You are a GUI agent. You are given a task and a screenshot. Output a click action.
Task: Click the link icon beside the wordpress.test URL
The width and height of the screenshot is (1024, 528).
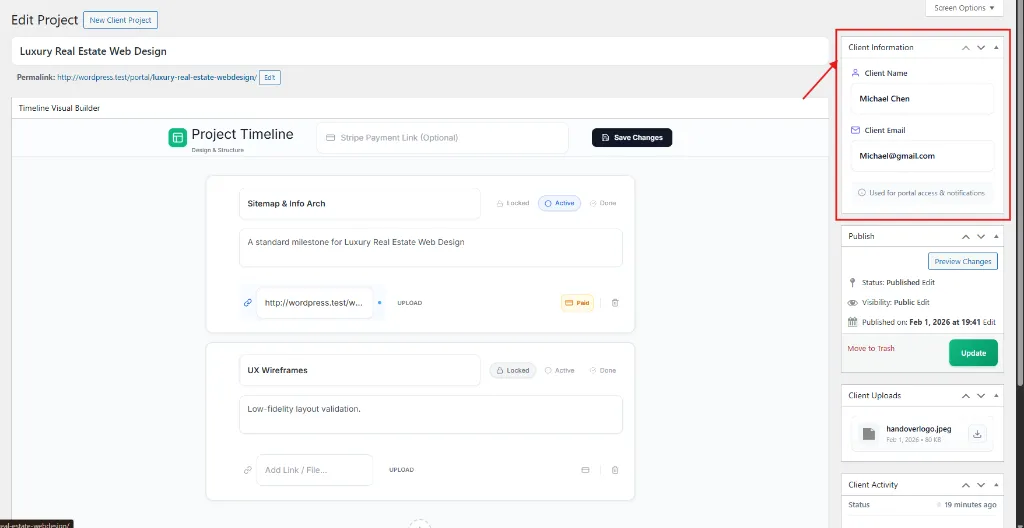248,302
